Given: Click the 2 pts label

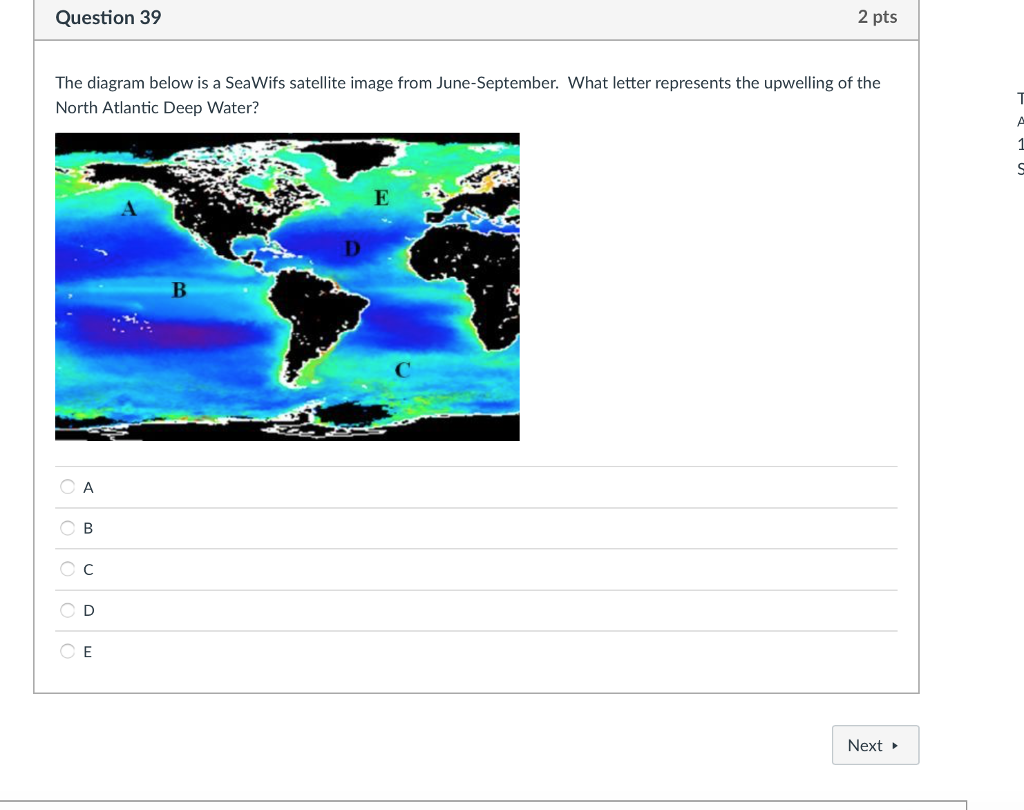Looking at the screenshot, I should (x=877, y=16).
